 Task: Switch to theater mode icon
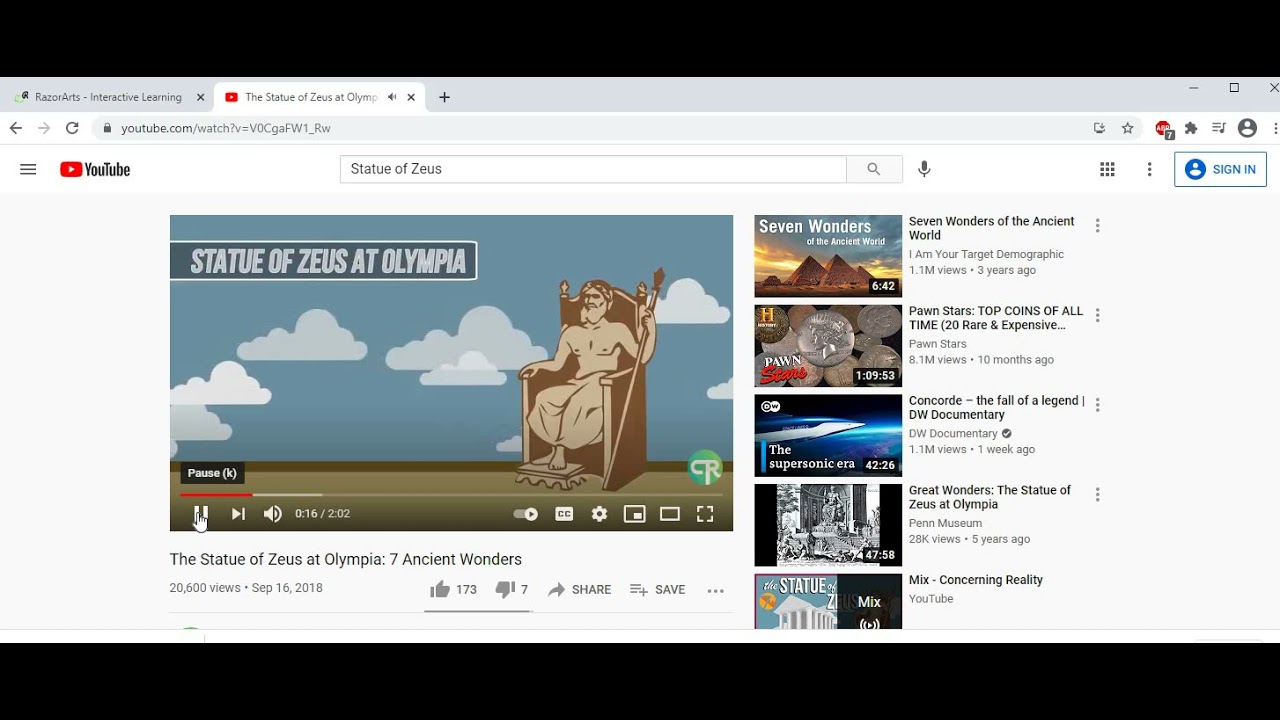click(670, 514)
